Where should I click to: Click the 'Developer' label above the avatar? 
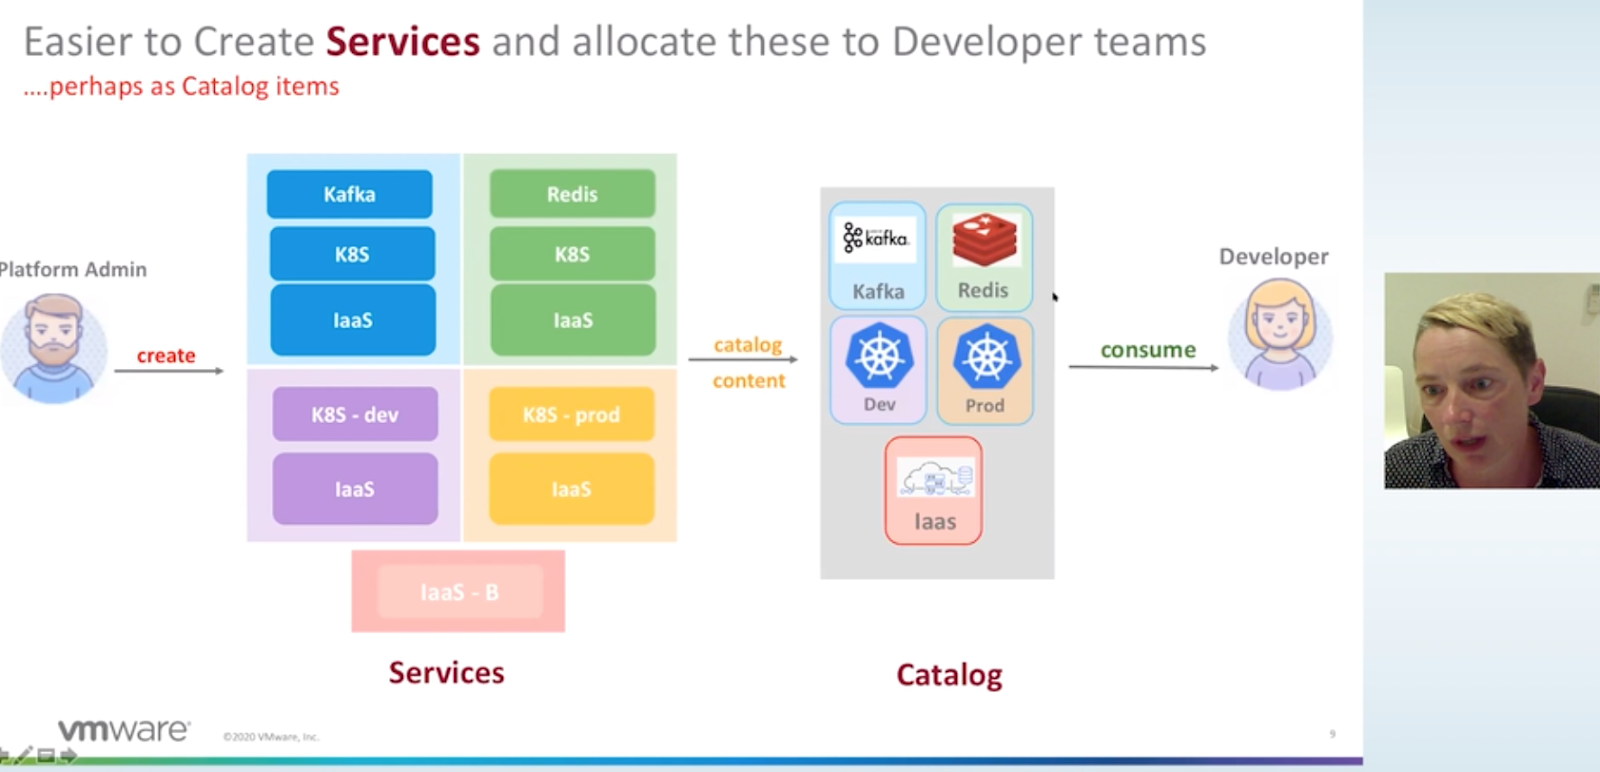click(1273, 257)
